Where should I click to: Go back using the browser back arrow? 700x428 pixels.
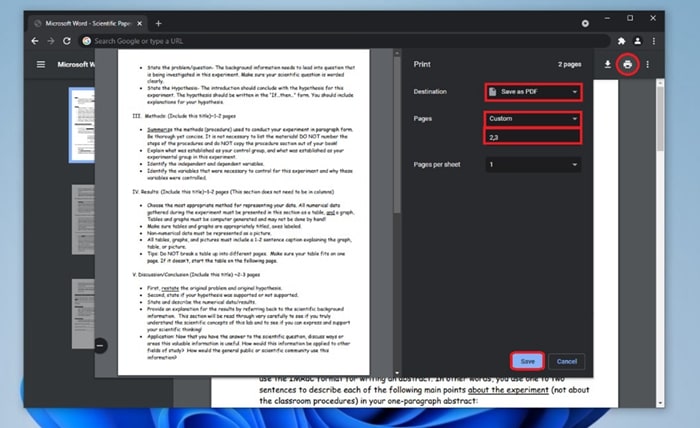pos(35,41)
